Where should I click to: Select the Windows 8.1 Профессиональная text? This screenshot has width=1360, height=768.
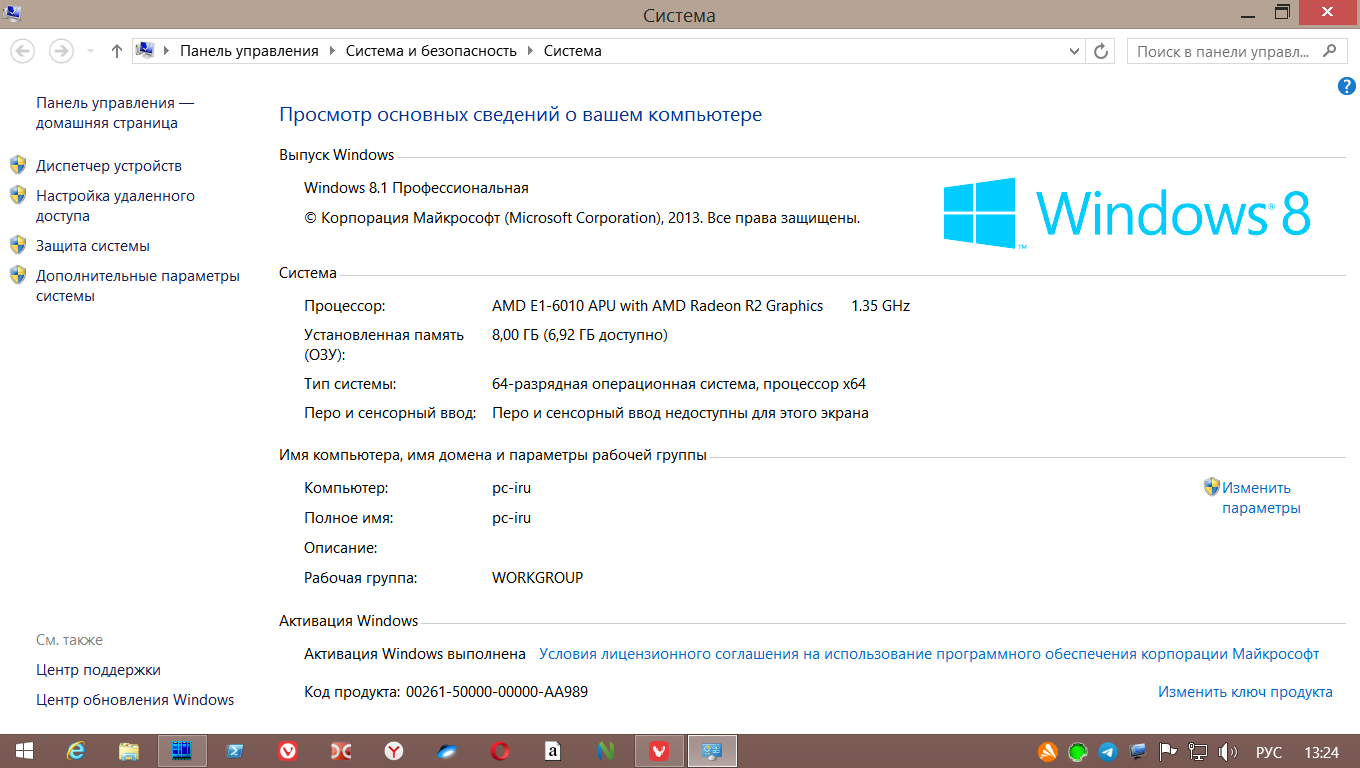(x=416, y=188)
